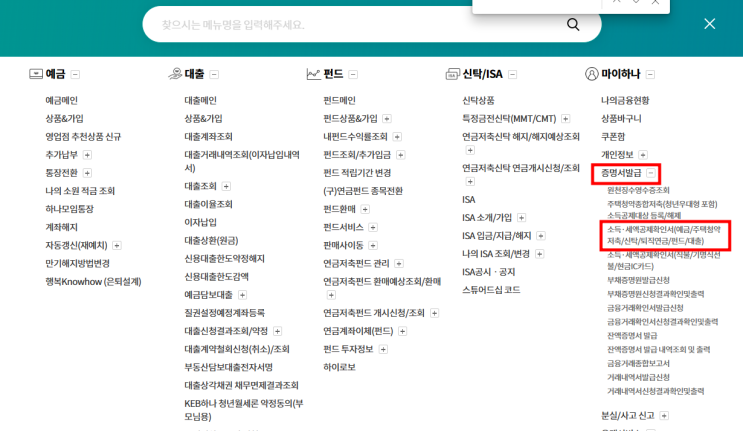Collapse the 대출 section
The width and height of the screenshot is (743, 431).
tap(214, 74)
